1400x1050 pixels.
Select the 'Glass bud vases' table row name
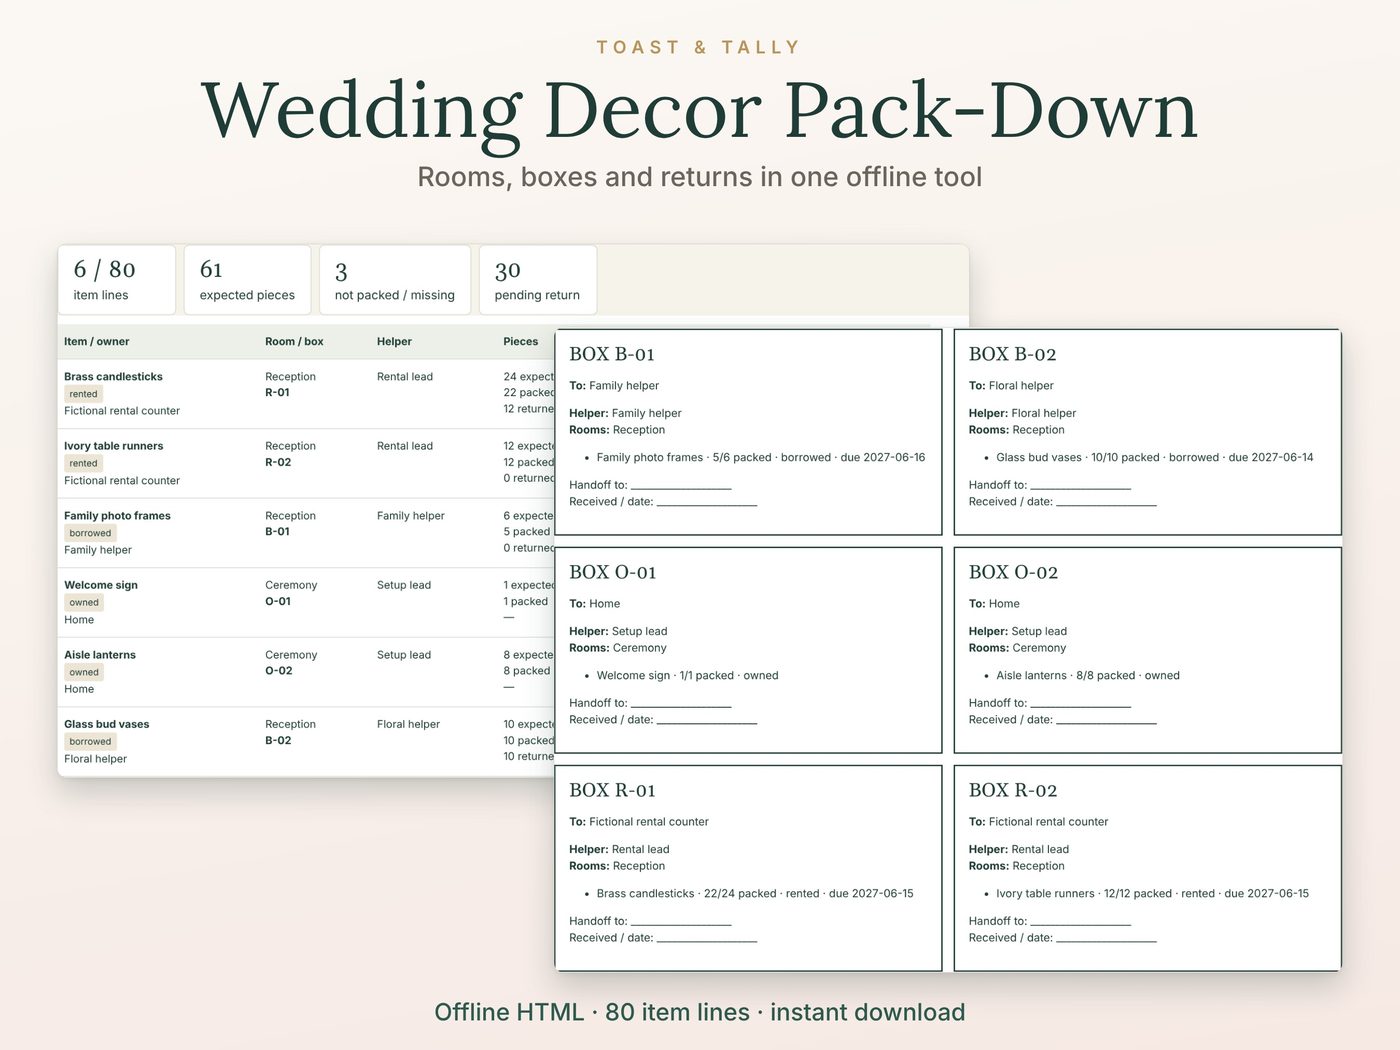pyautogui.click(x=107, y=724)
